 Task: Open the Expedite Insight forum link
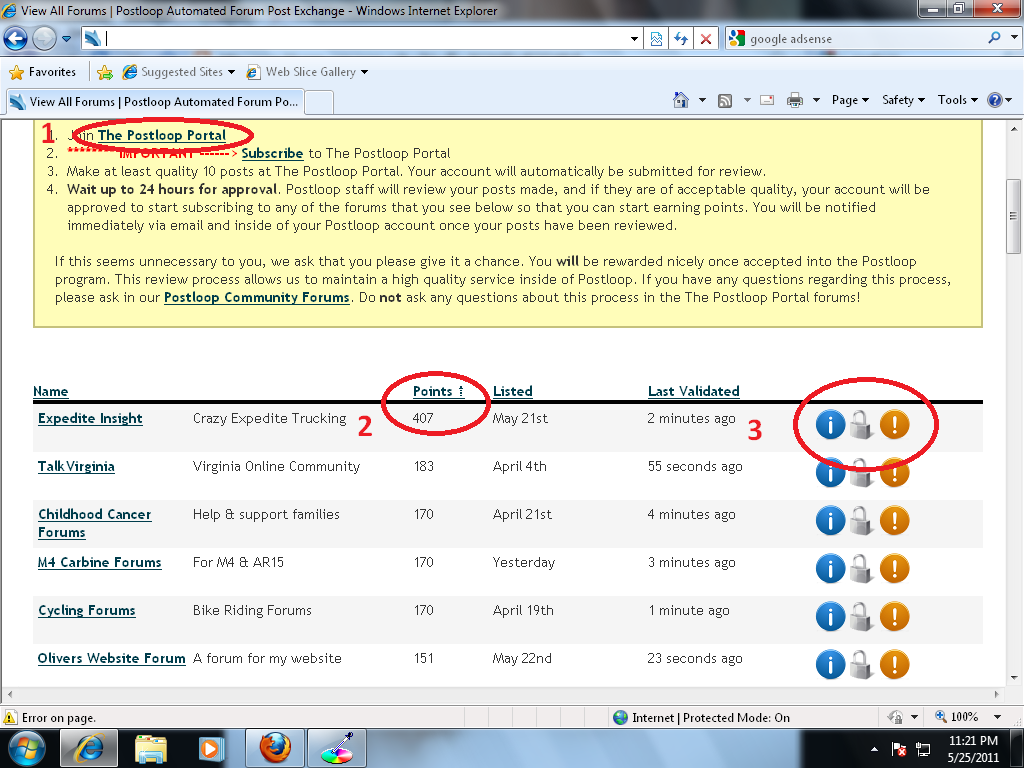(x=90, y=419)
